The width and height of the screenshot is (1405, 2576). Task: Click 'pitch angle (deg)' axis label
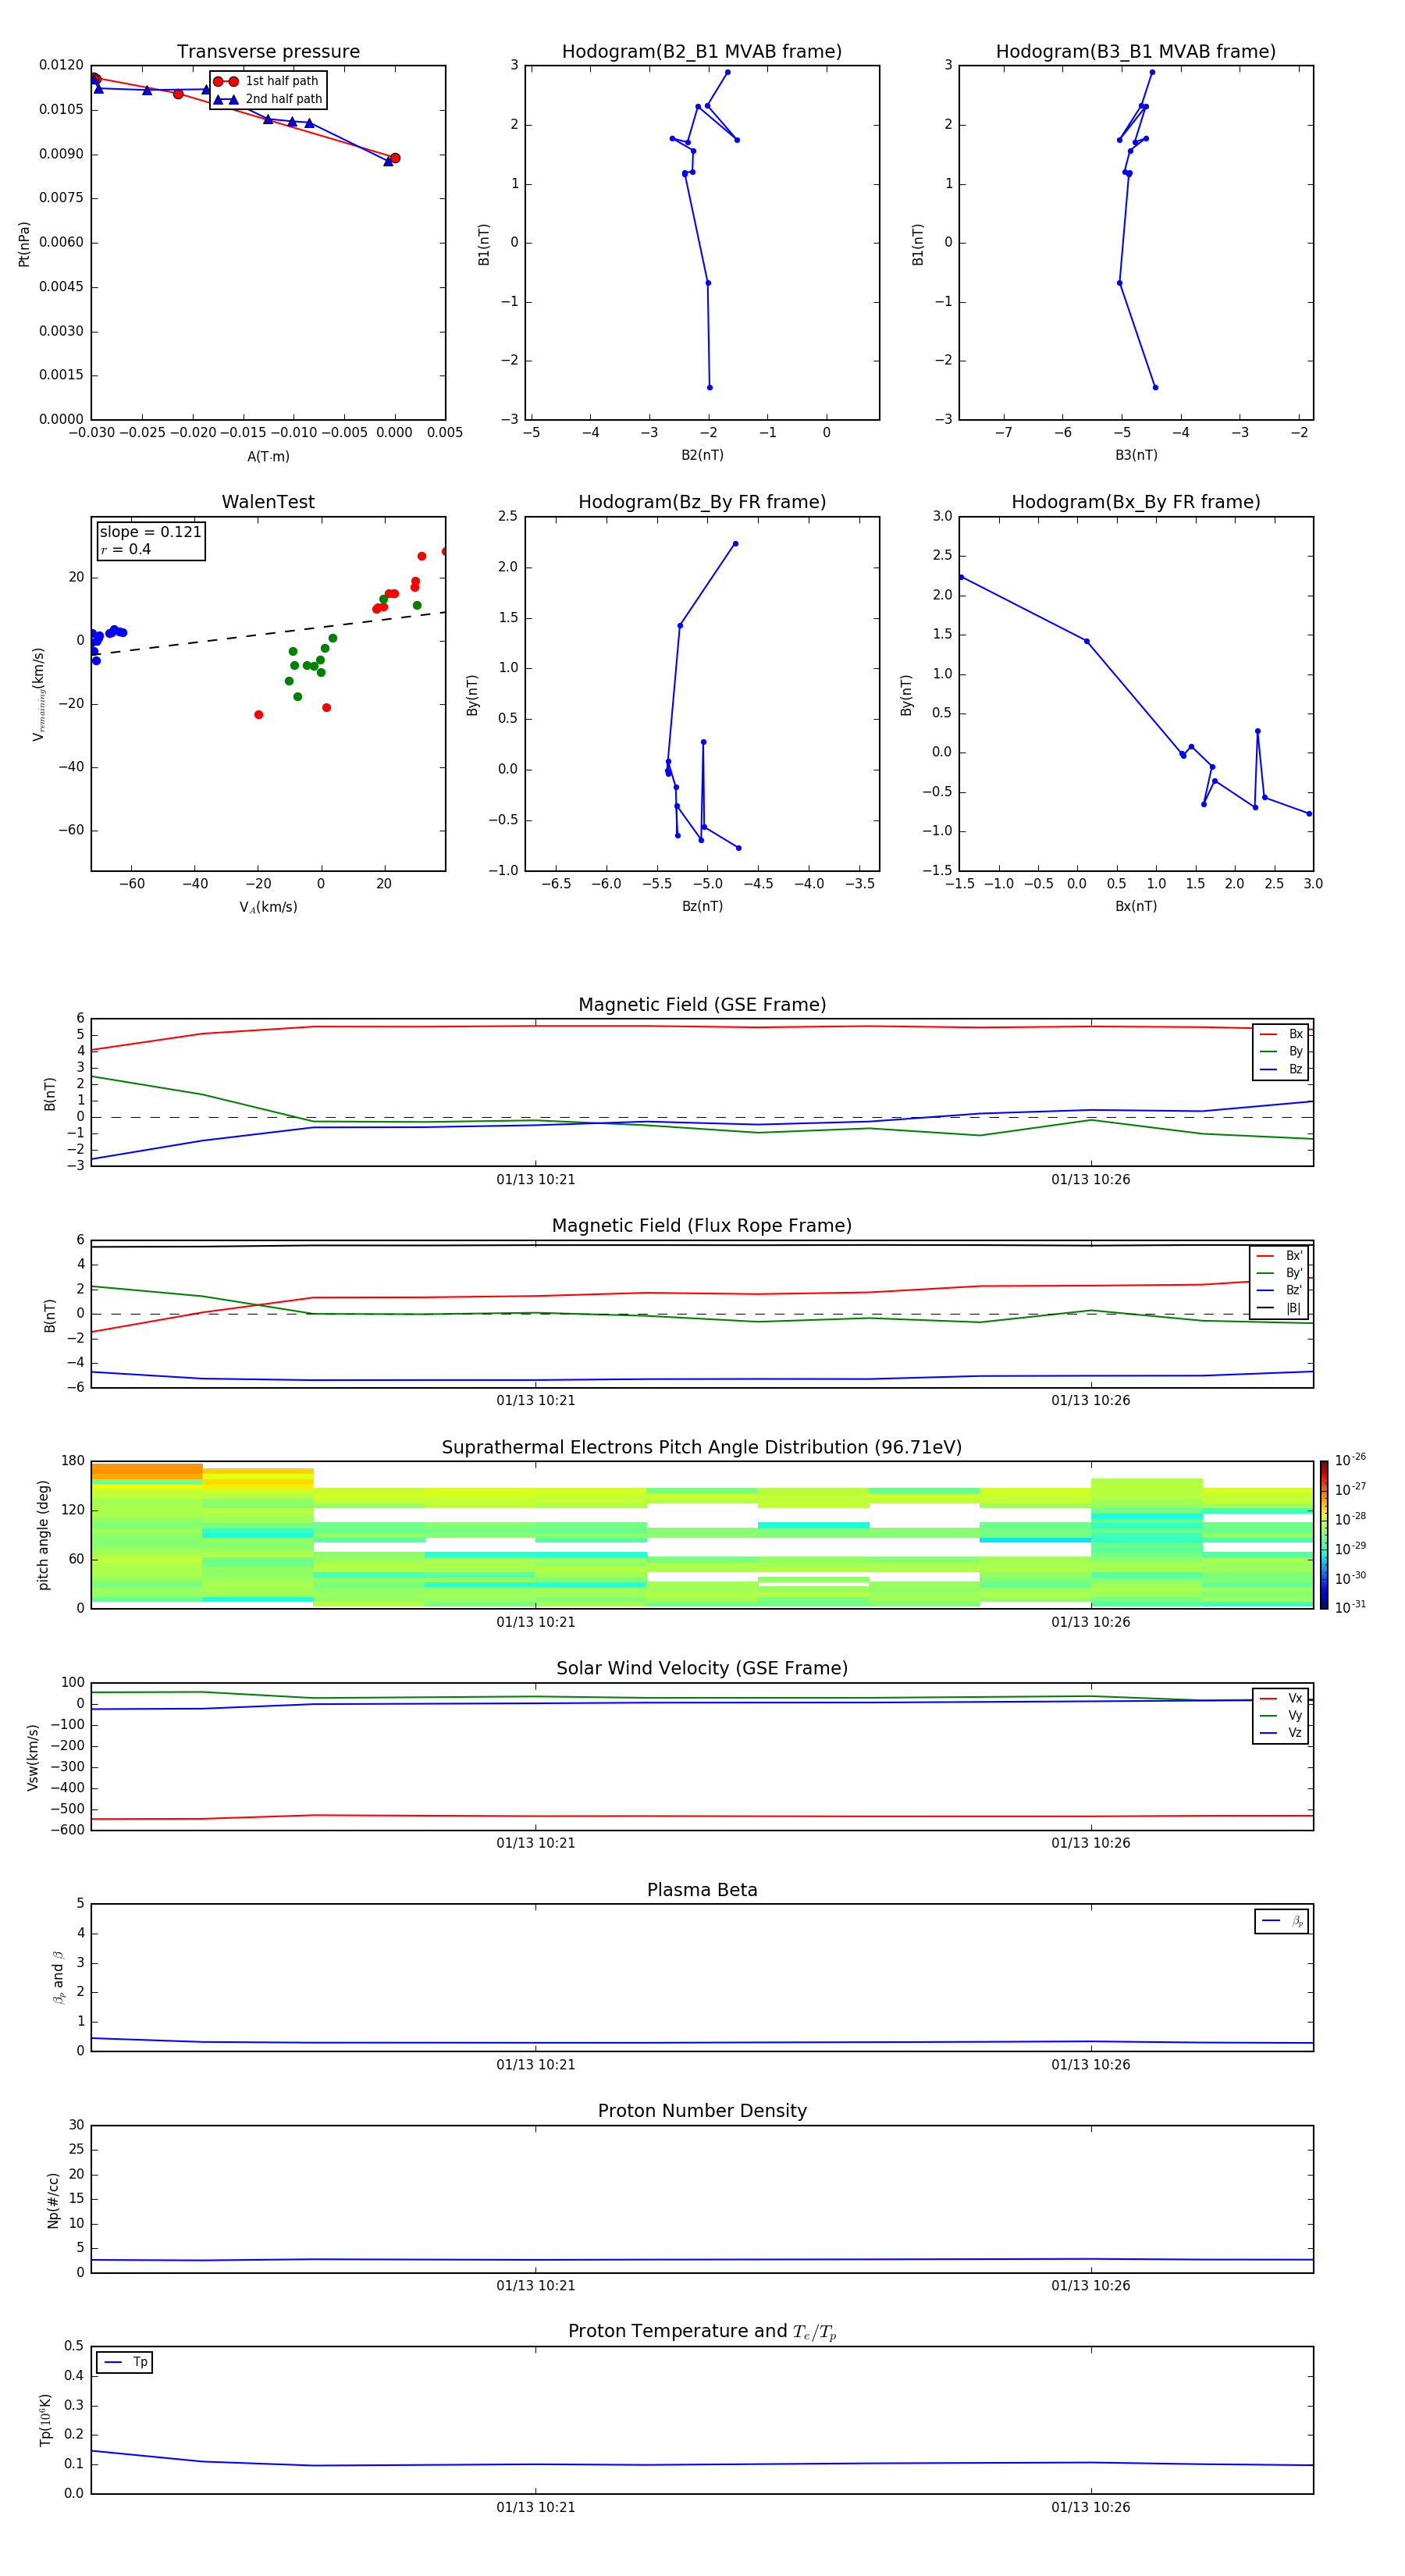click(x=43, y=1535)
